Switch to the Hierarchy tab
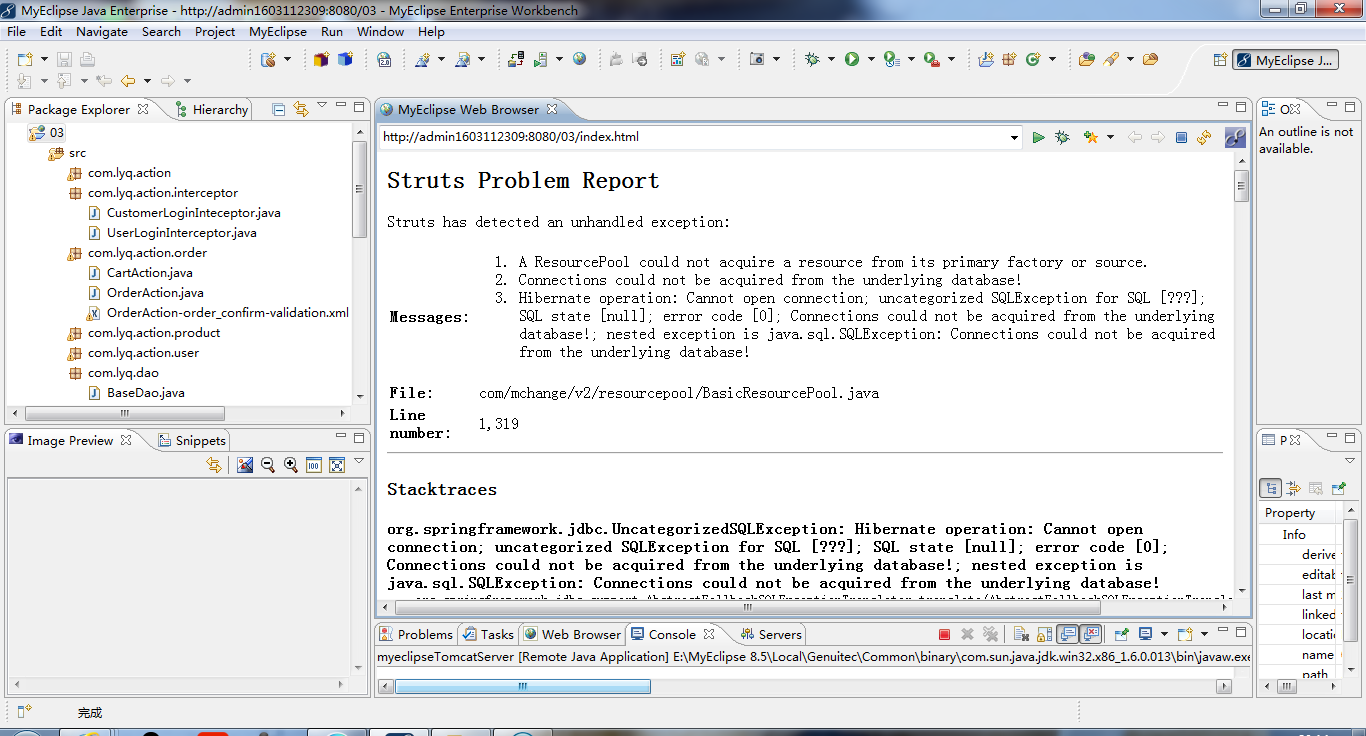The width and height of the screenshot is (1366, 736). point(211,109)
